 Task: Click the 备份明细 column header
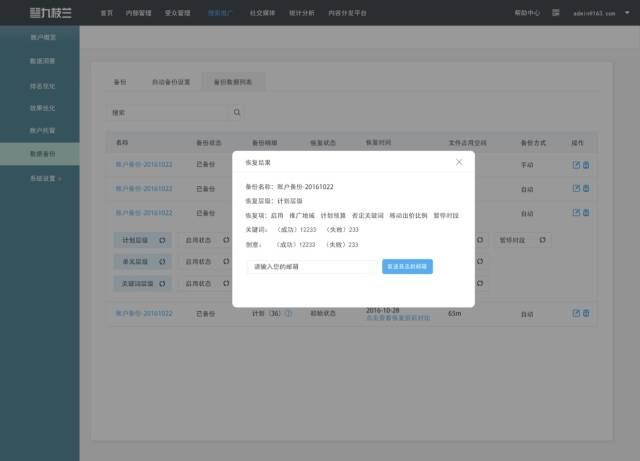pyautogui.click(x=264, y=143)
